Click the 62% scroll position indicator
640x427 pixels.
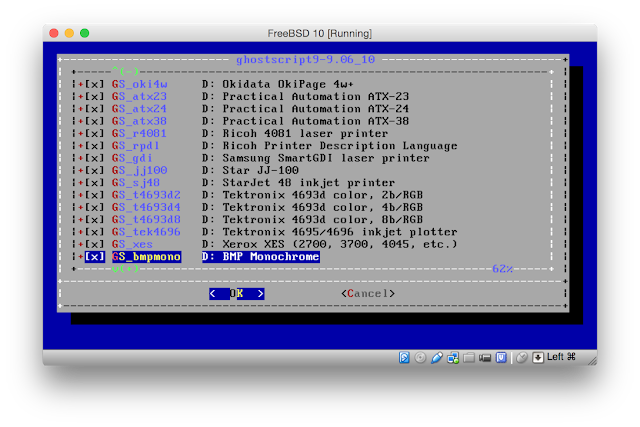tap(502, 269)
